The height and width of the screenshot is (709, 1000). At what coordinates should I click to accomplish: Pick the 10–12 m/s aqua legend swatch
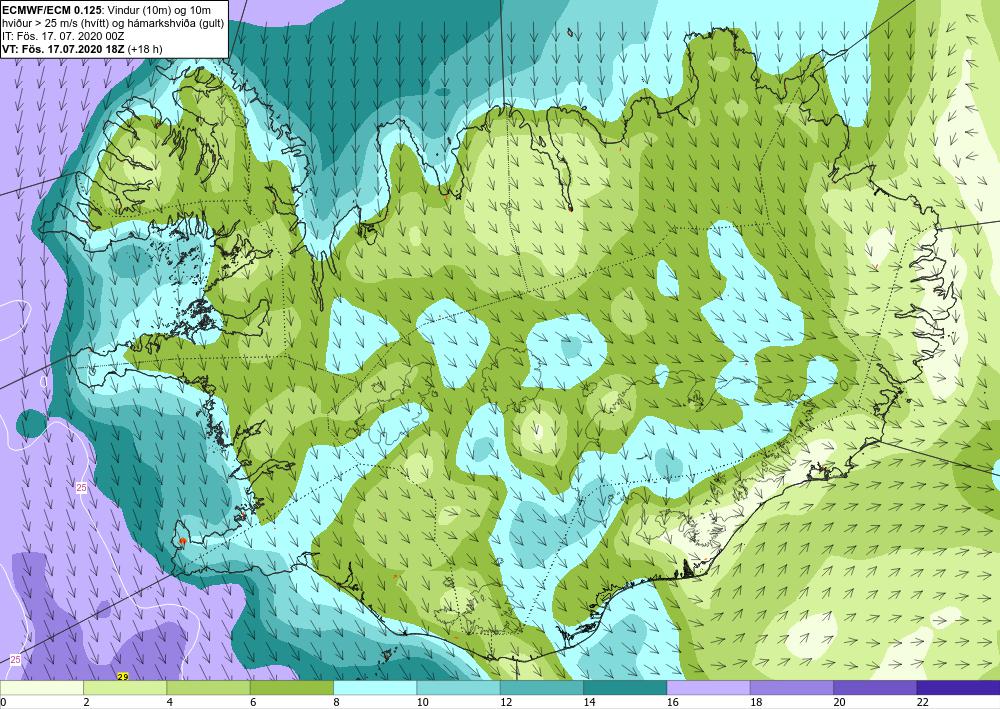pos(459,688)
